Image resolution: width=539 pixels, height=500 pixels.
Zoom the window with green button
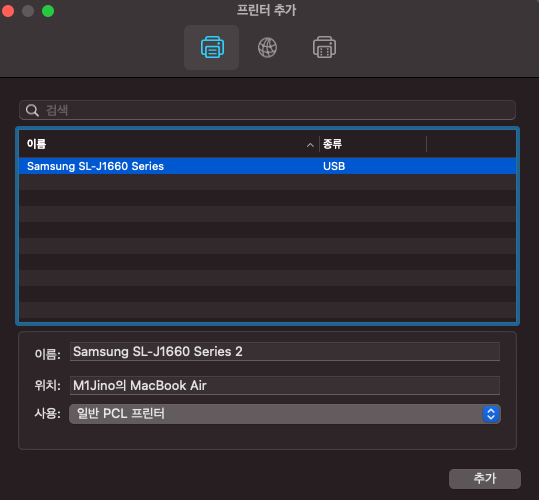48,11
